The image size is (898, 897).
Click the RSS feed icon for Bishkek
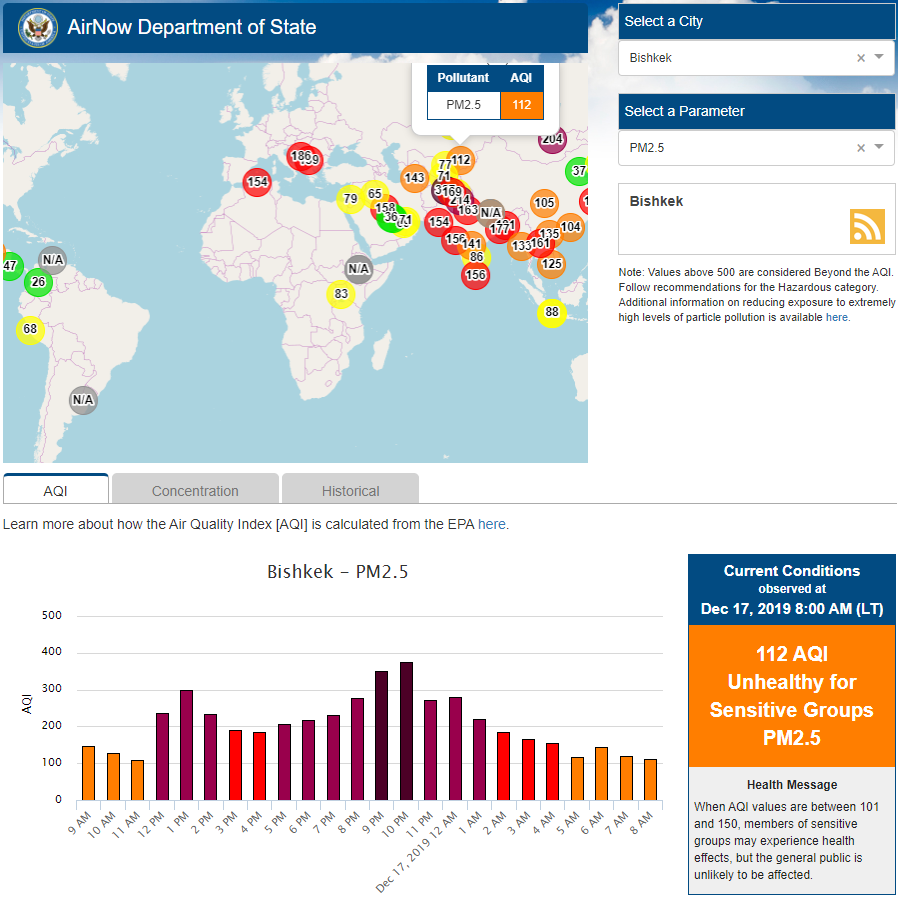(x=867, y=226)
